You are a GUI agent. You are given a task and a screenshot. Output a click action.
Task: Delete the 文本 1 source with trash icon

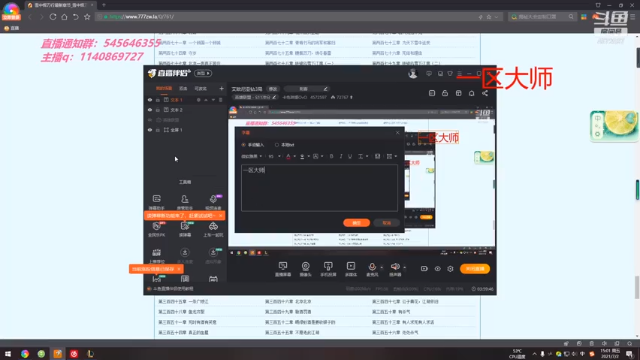click(x=221, y=100)
